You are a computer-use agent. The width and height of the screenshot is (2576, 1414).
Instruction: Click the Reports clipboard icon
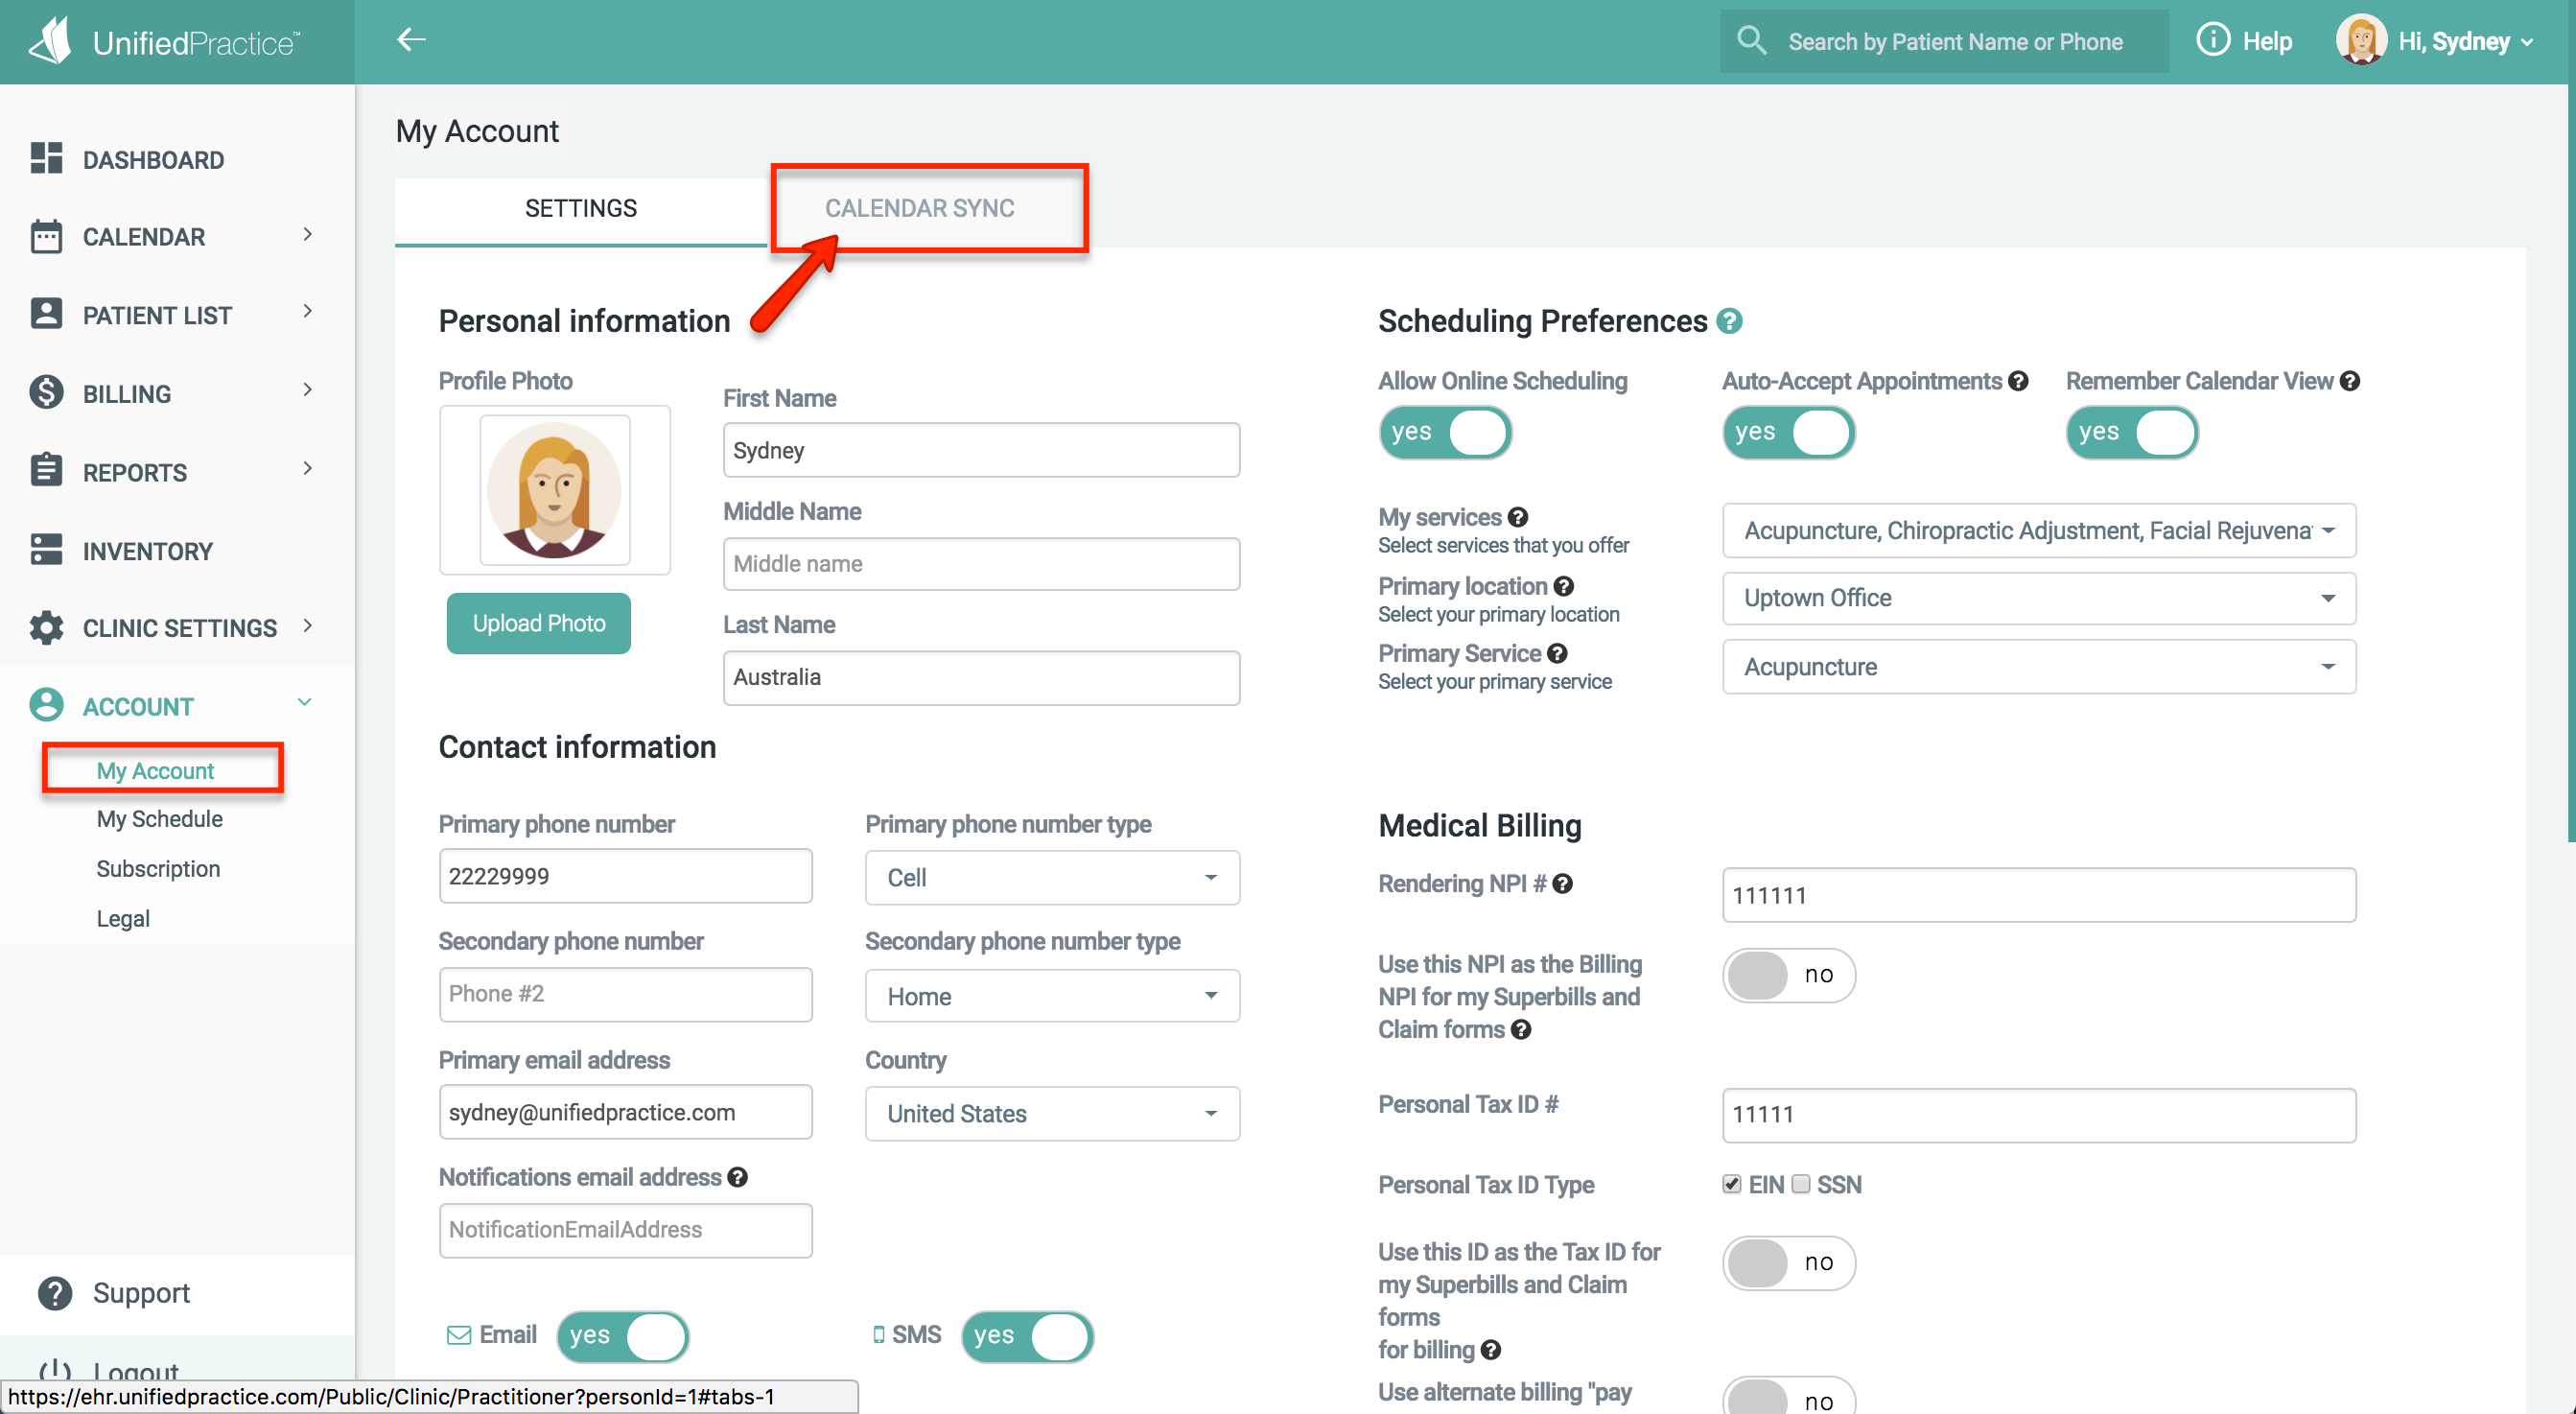click(x=46, y=471)
